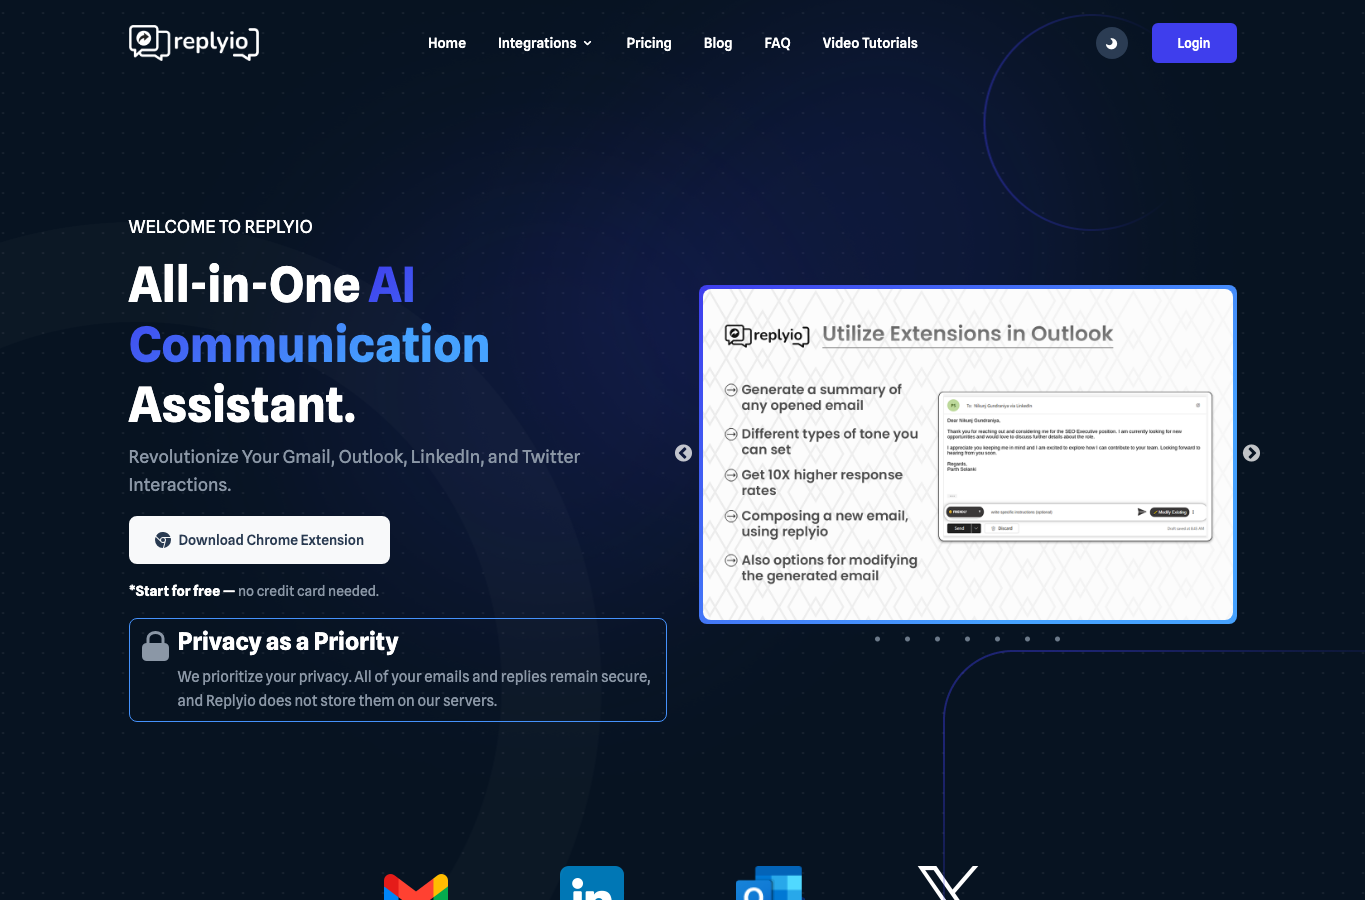The image size is (1365, 900).
Task: Select the third carousel dot
Action: coord(937,639)
